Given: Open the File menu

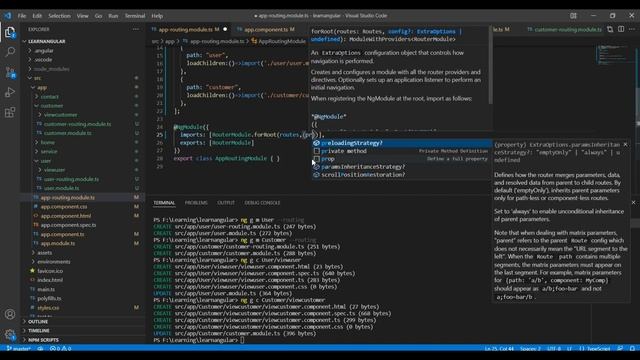Looking at the screenshot, I should click(x=22, y=16).
